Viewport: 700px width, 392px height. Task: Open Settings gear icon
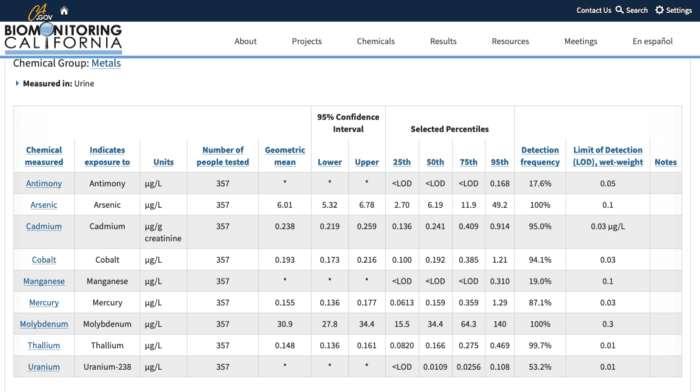659,10
